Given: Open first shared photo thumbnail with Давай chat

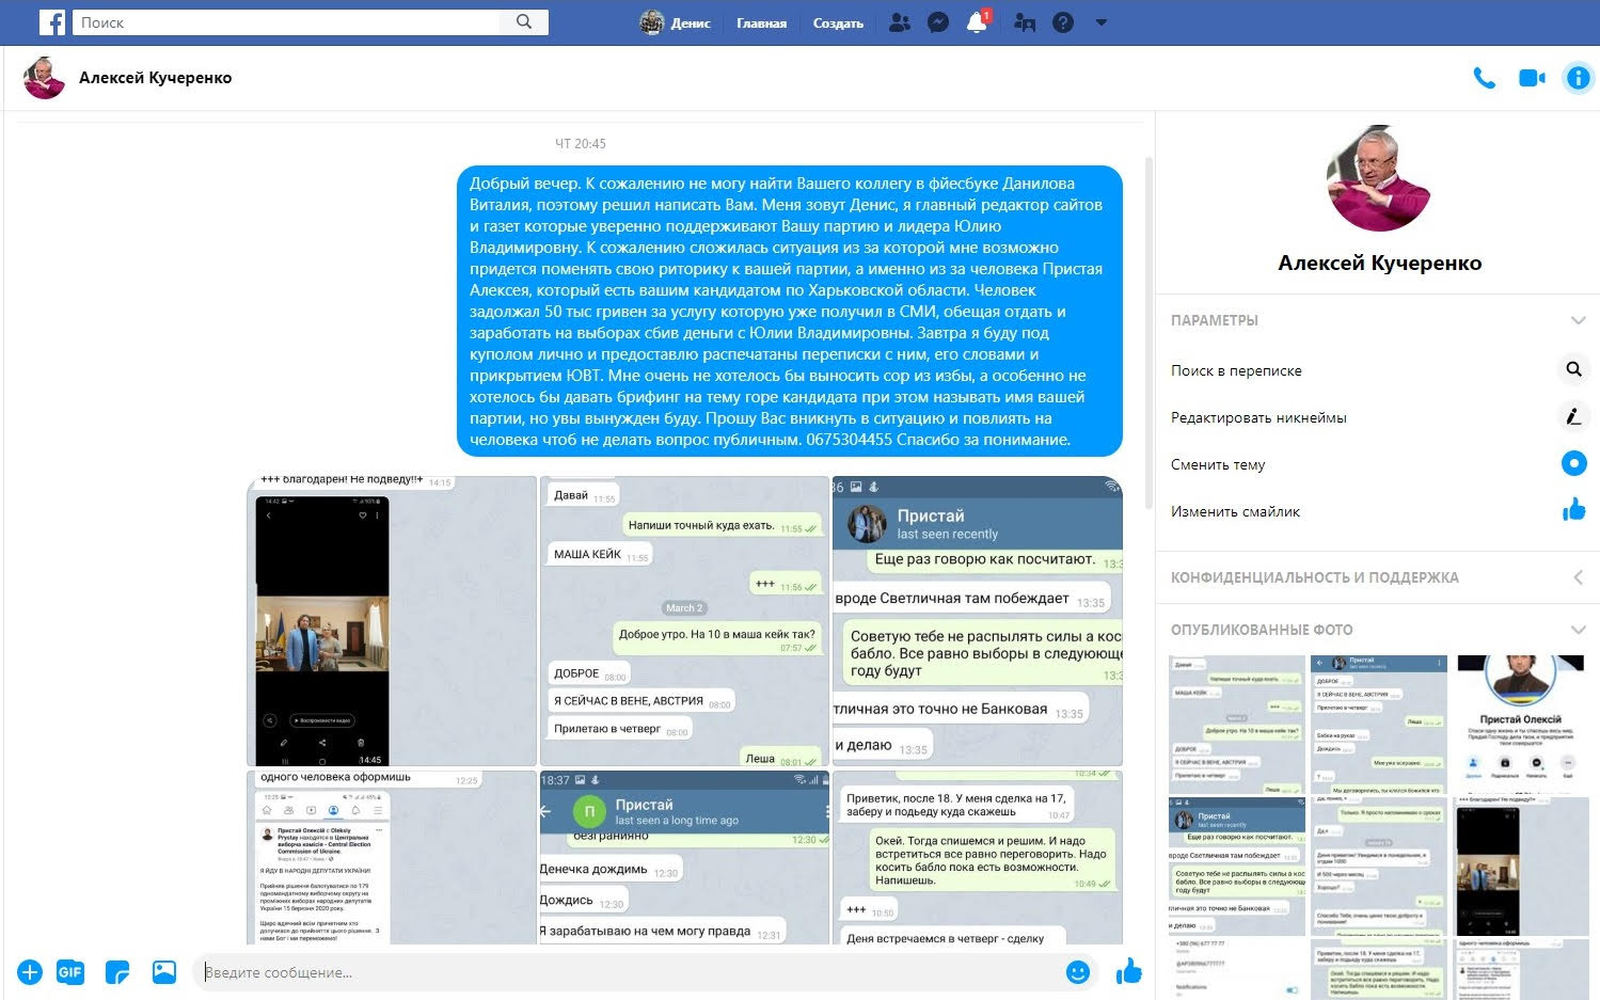Looking at the screenshot, I should (x=1237, y=724).
